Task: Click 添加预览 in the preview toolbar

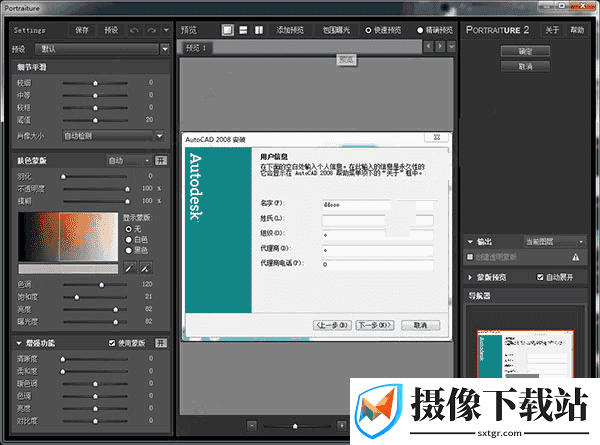Action: [x=290, y=30]
